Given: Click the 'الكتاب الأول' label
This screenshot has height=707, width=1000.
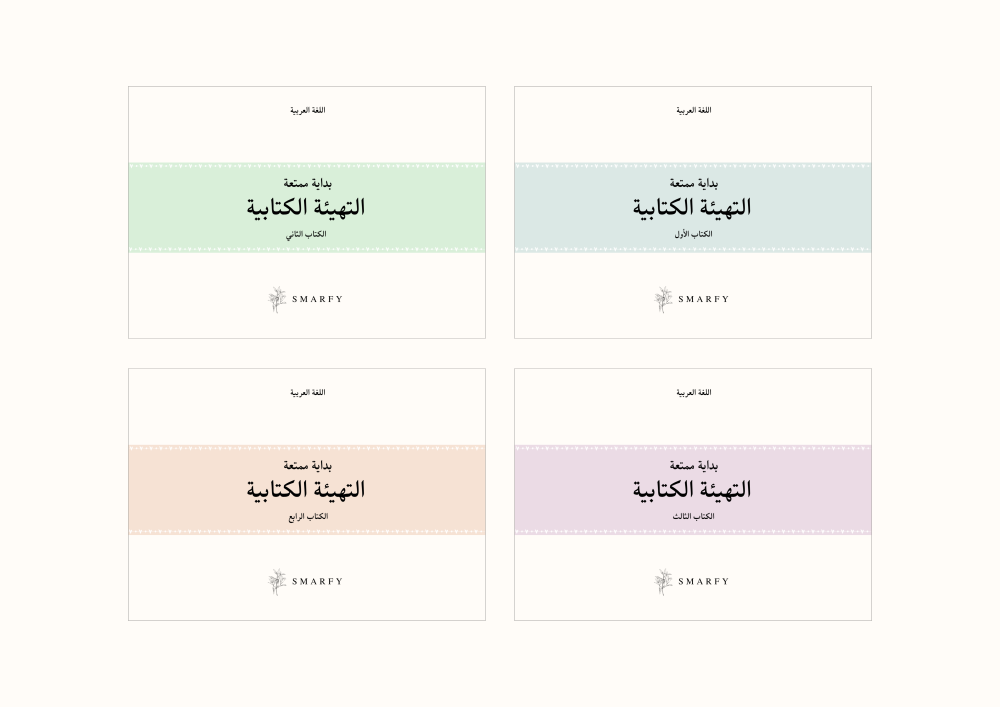Looking at the screenshot, I should [693, 234].
